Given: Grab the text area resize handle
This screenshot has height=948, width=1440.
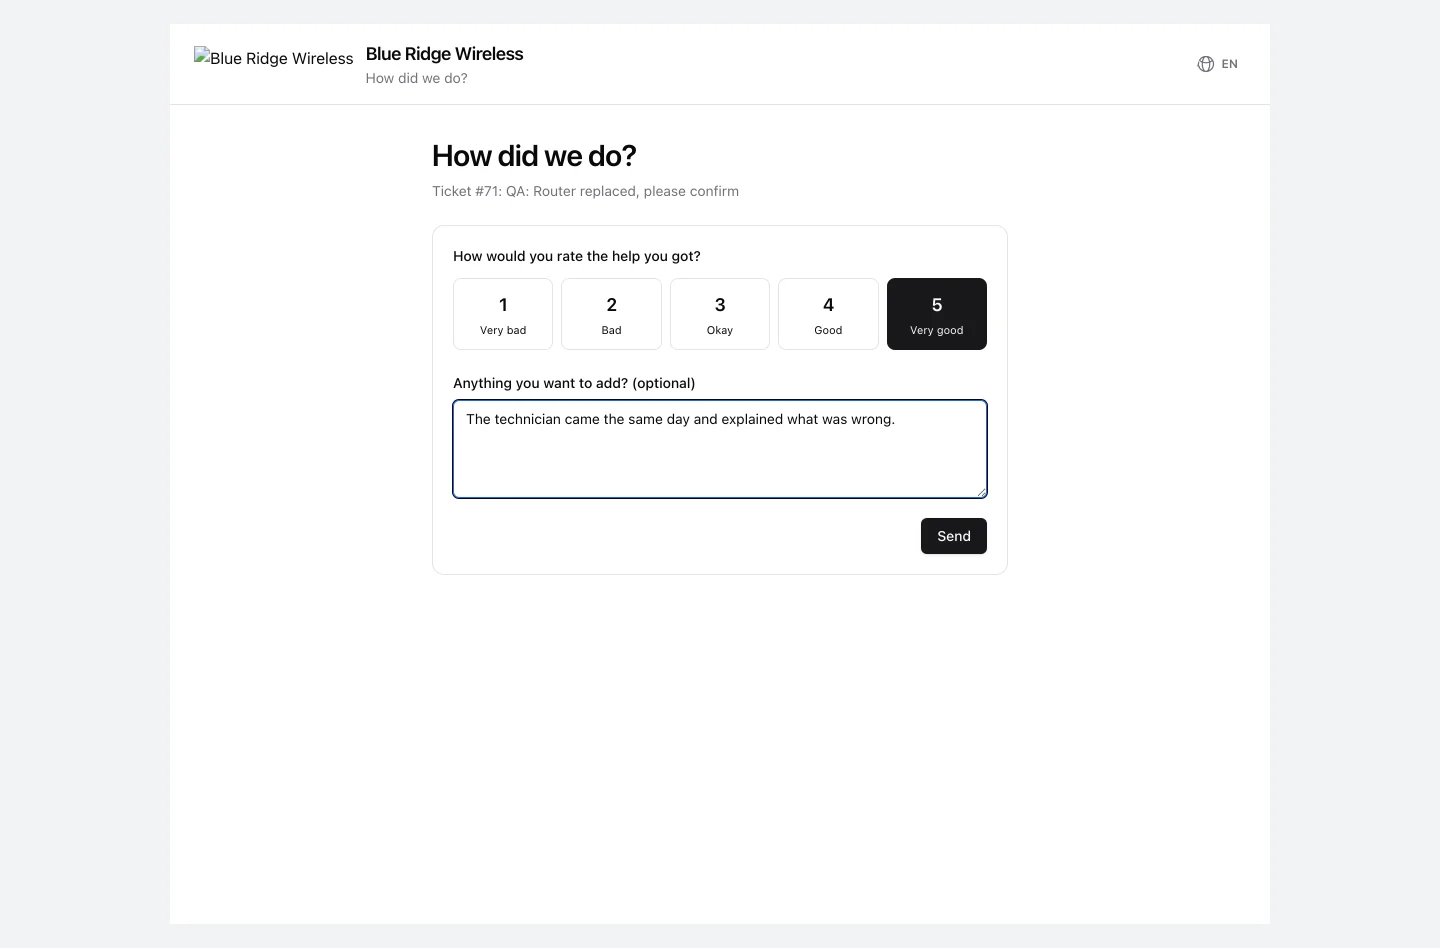Looking at the screenshot, I should [x=981, y=492].
